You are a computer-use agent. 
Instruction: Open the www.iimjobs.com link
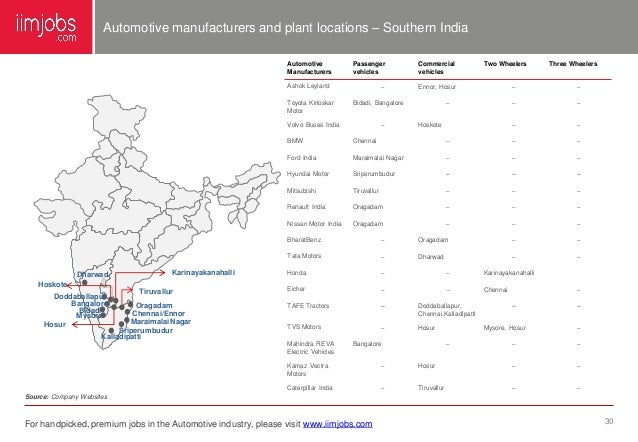tap(337, 424)
